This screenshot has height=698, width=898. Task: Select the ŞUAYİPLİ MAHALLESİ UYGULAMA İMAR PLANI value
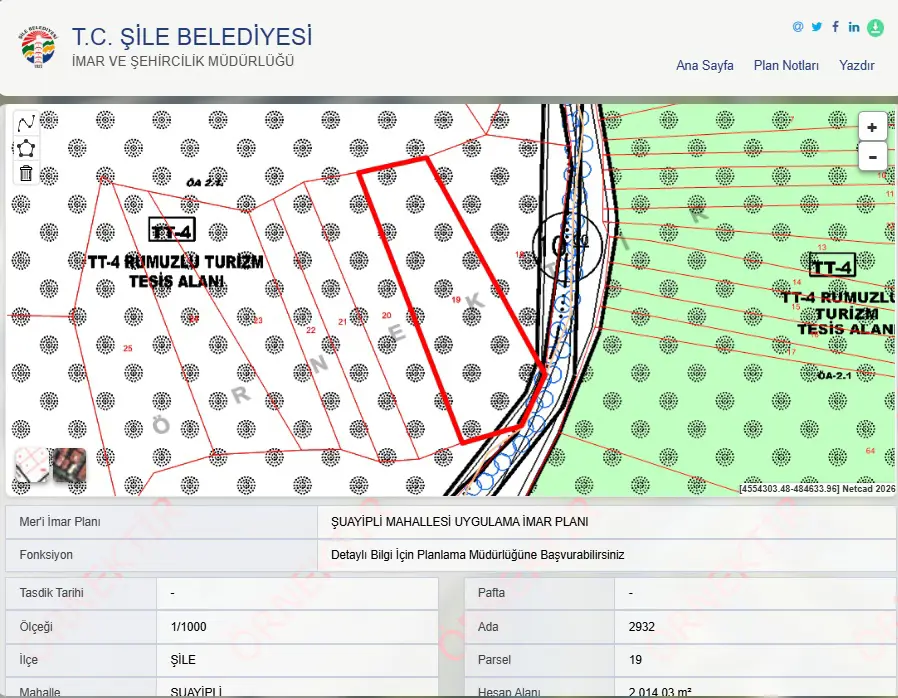pos(459,522)
